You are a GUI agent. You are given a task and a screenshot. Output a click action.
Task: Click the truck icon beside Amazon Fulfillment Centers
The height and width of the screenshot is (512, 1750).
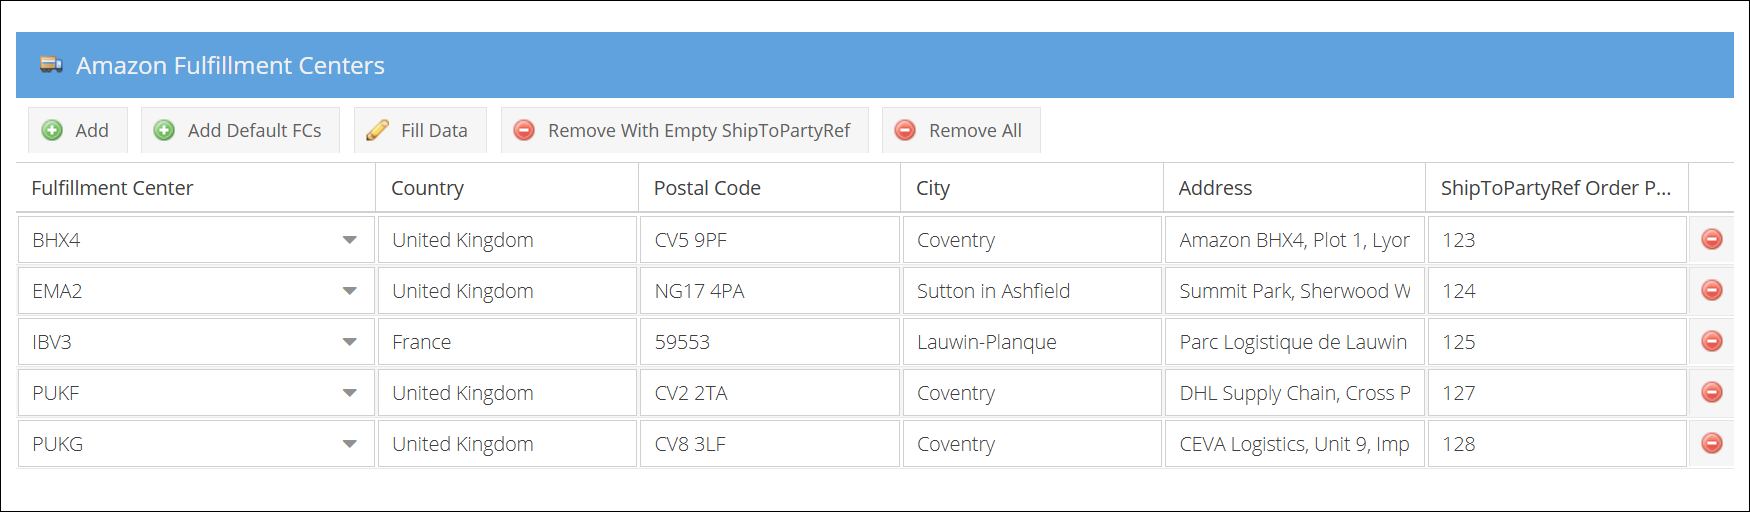pyautogui.click(x=51, y=65)
